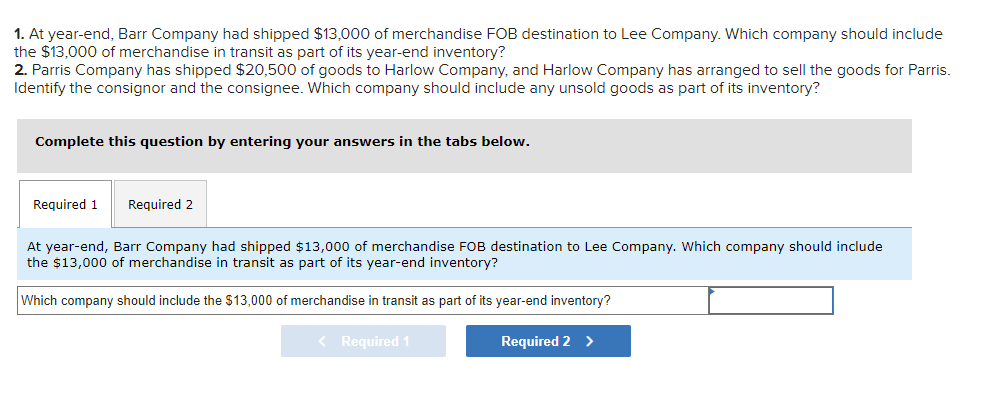The width and height of the screenshot is (993, 414).
Task: Click the blue triangle marker in the answer cell
Action: coord(713,292)
